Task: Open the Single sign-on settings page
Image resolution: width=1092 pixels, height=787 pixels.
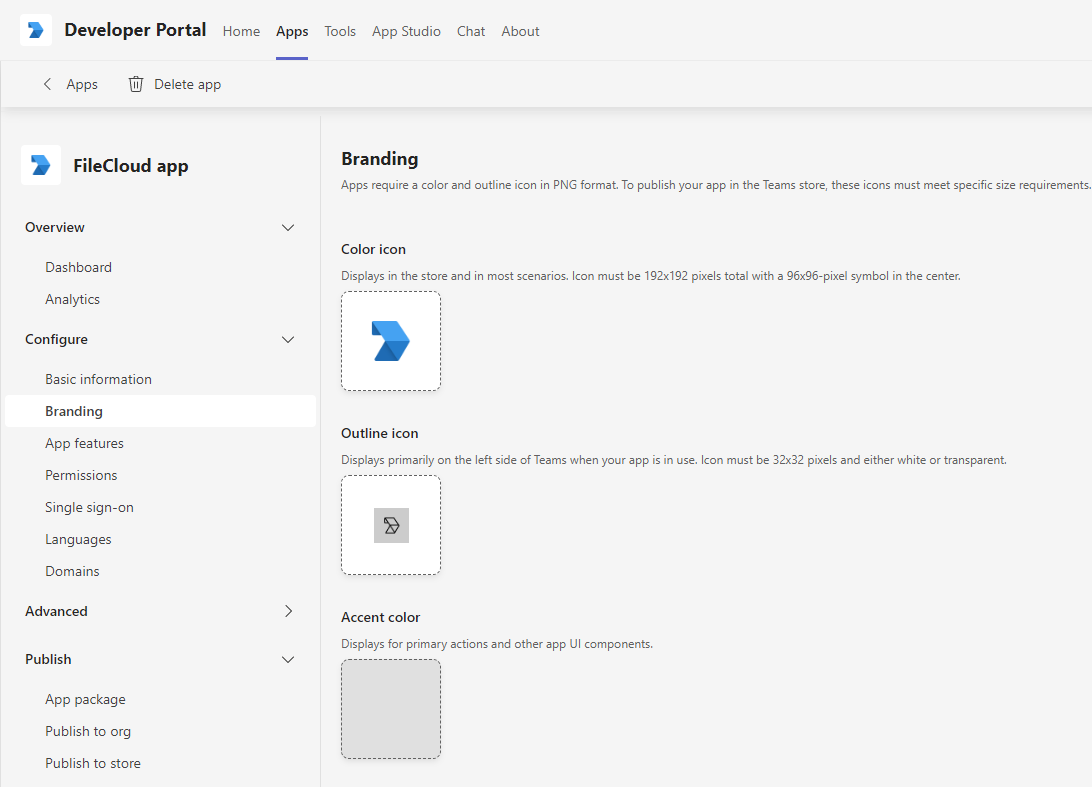Action: click(89, 507)
